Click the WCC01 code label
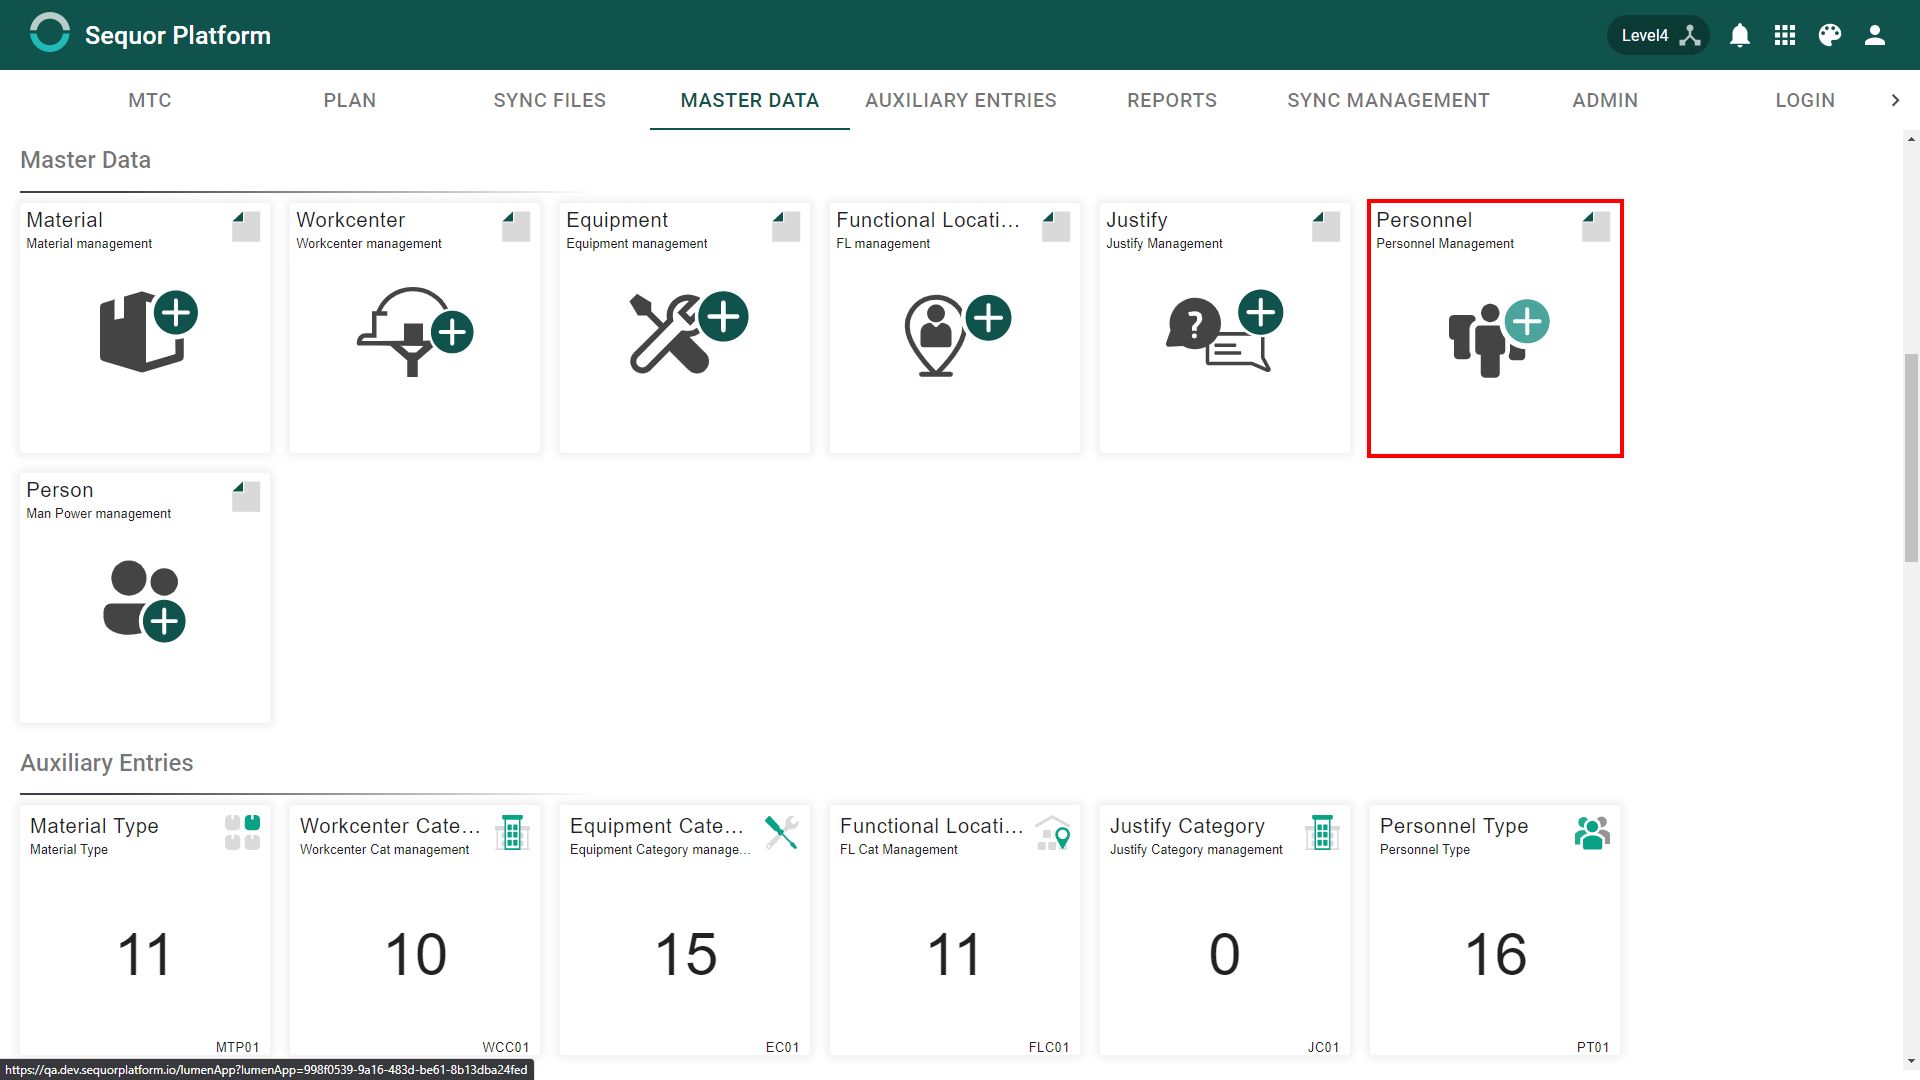The height and width of the screenshot is (1080, 1920). (x=506, y=1047)
